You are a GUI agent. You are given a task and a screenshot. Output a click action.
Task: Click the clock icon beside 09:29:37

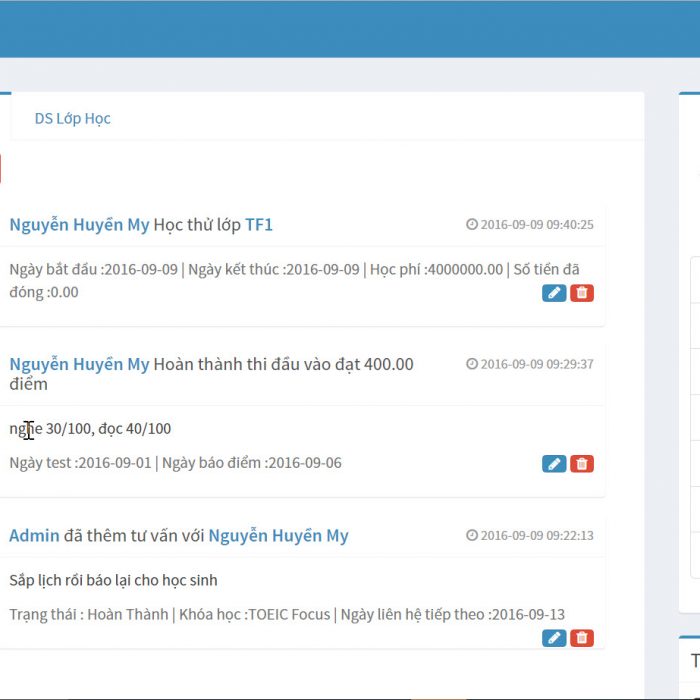coord(472,364)
